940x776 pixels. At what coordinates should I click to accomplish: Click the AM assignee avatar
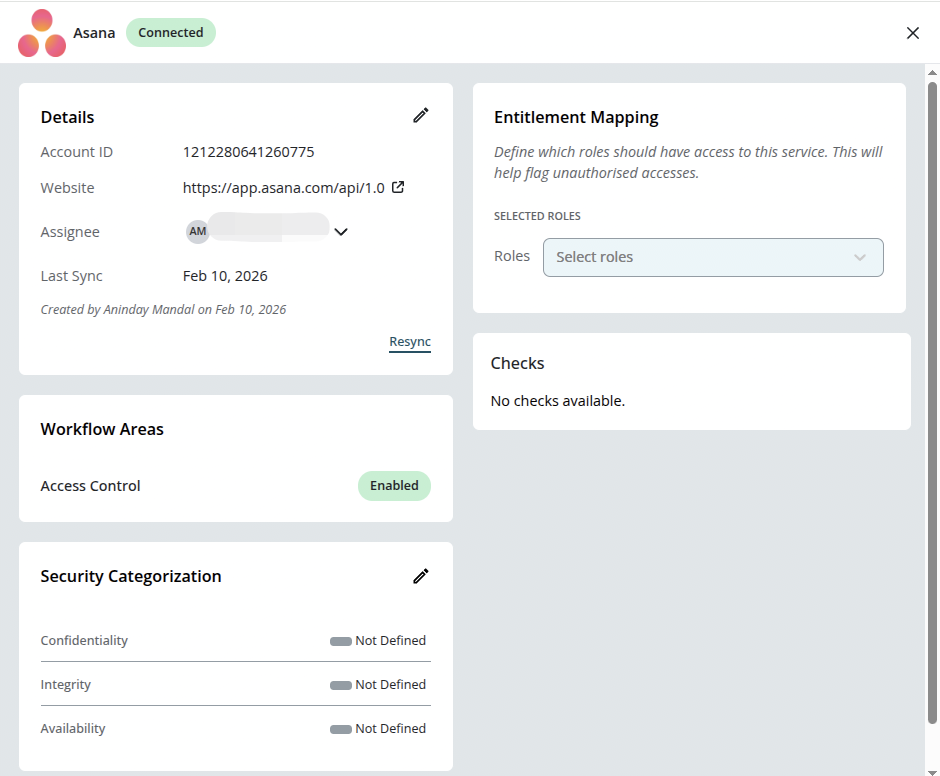pos(197,231)
